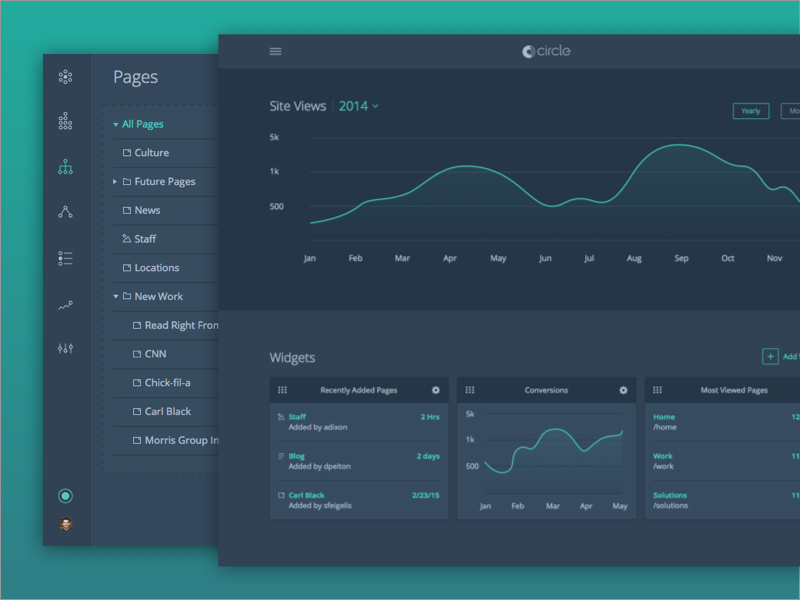Open the Chick-fil-a page under New Work

click(166, 382)
